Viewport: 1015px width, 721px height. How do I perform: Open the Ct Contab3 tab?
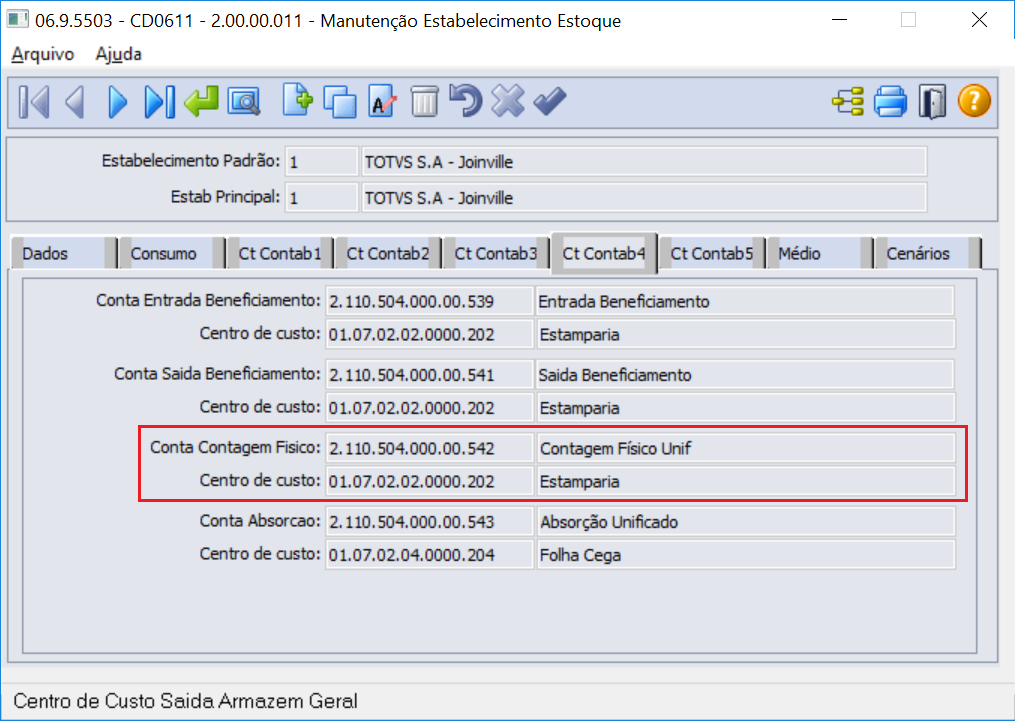[x=496, y=253]
